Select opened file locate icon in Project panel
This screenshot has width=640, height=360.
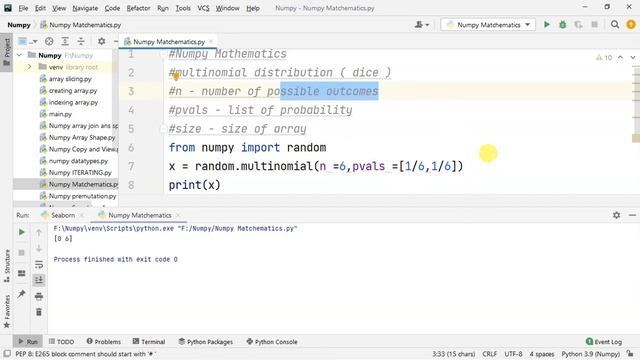click(49, 41)
